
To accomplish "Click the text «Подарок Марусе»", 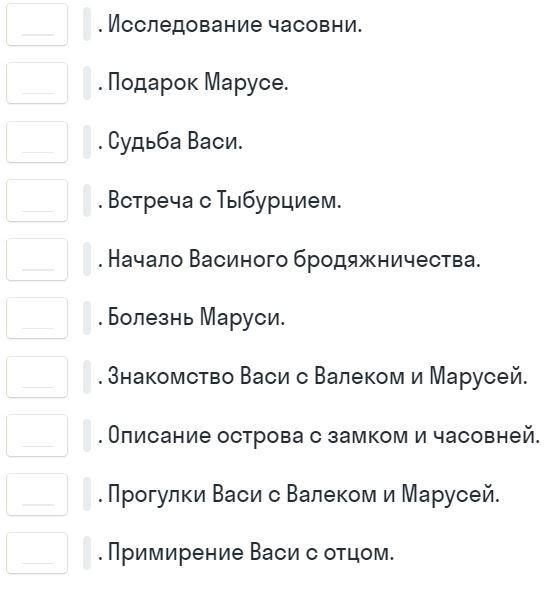I will [x=198, y=83].
